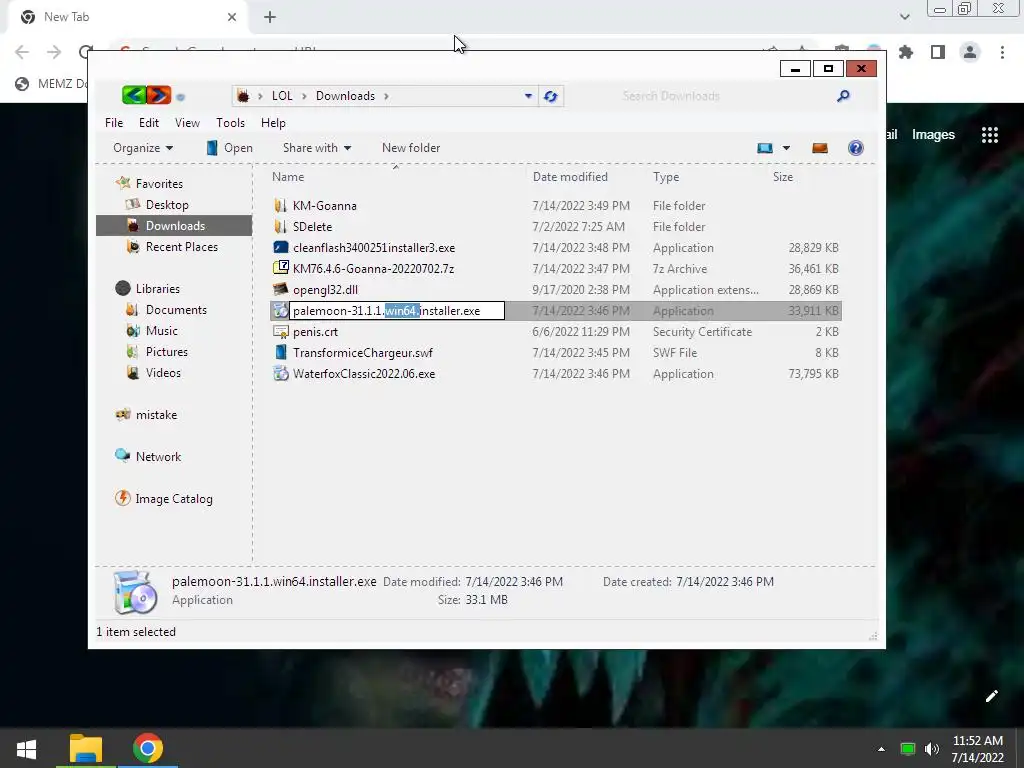This screenshot has width=1024, height=768.
Task: Open the File menu
Action: click(x=114, y=123)
